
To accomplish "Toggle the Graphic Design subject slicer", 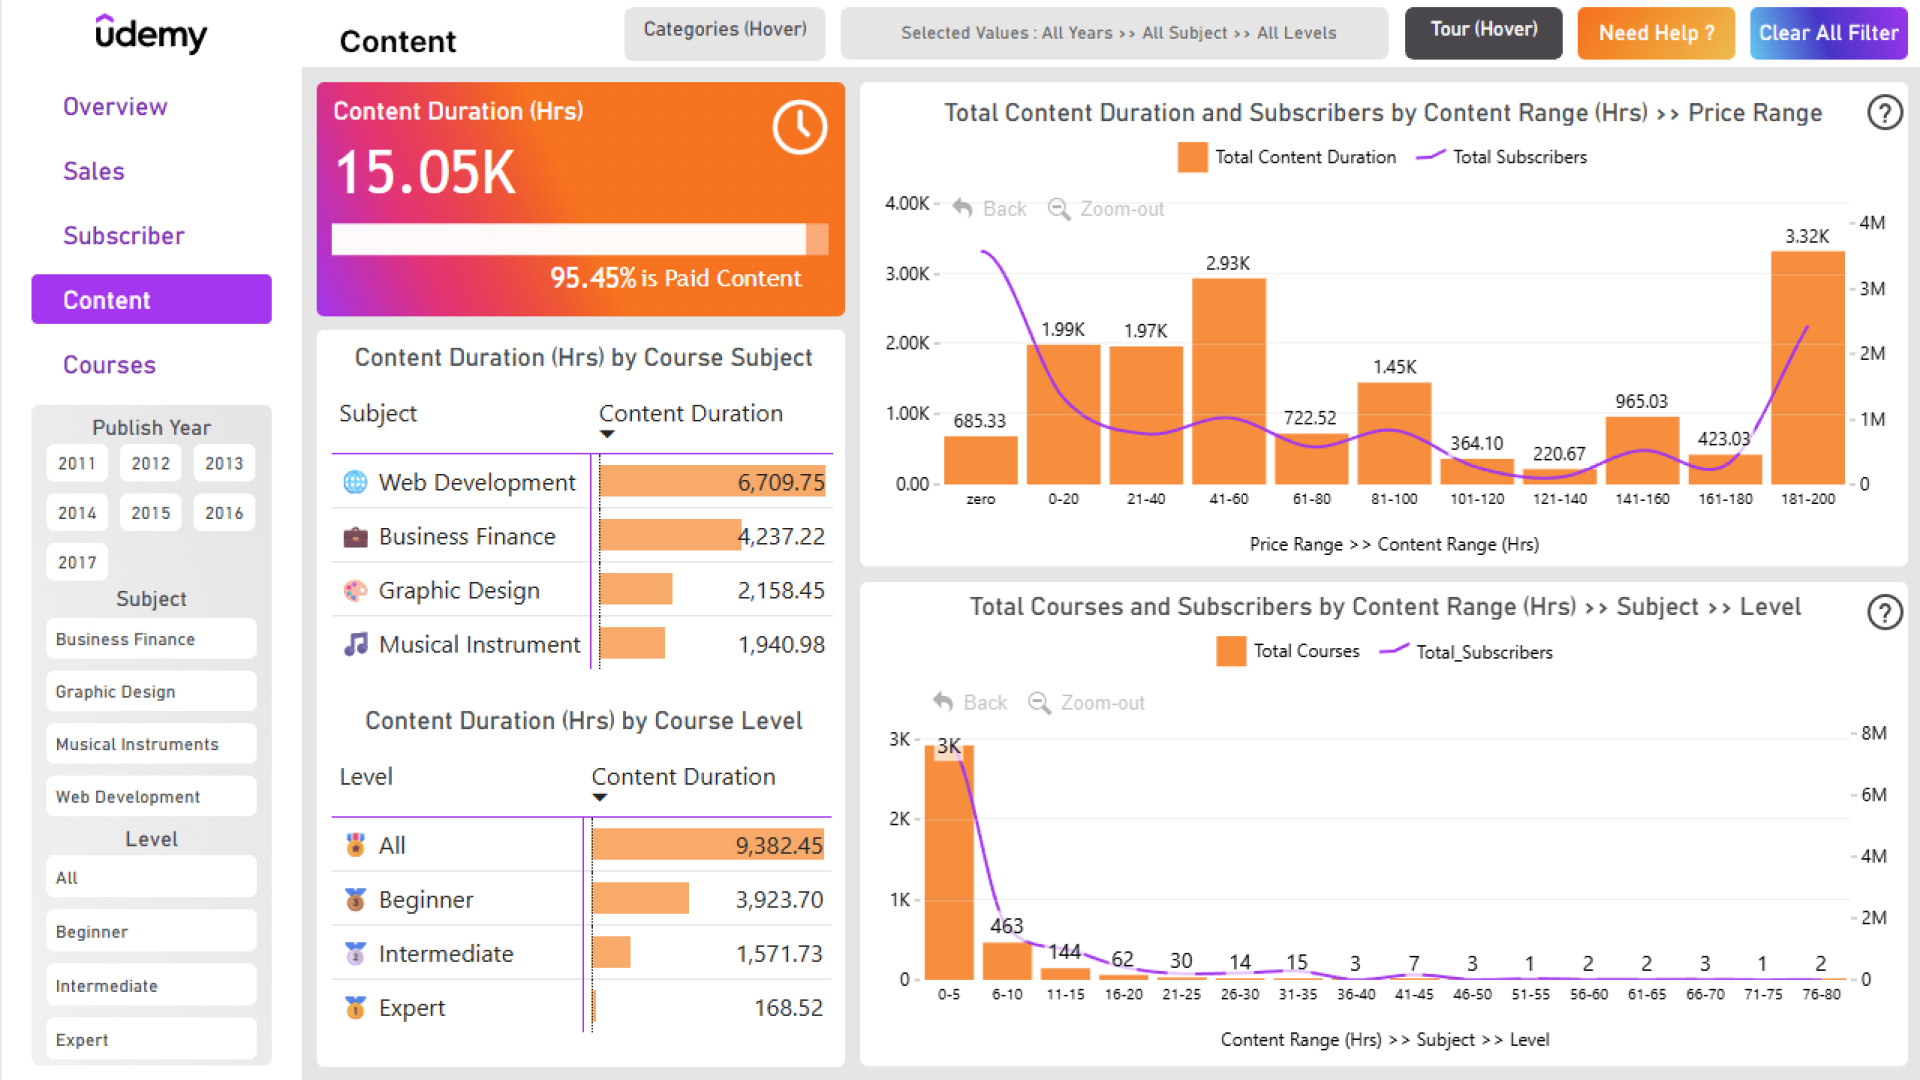I will (151, 691).
